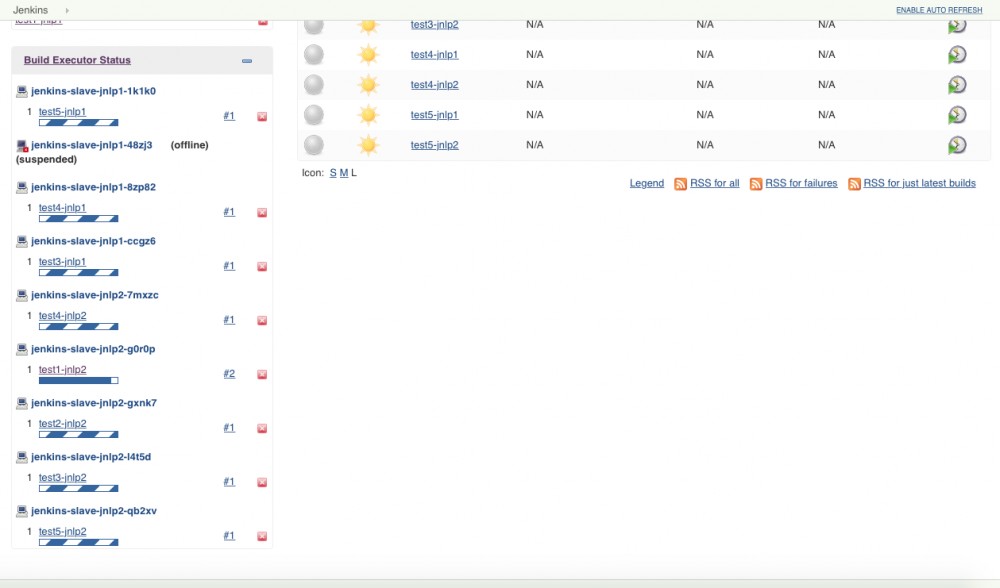The width and height of the screenshot is (1000, 588).
Task: Stop the test4-jnlp2 executor build
Action: coord(262,320)
